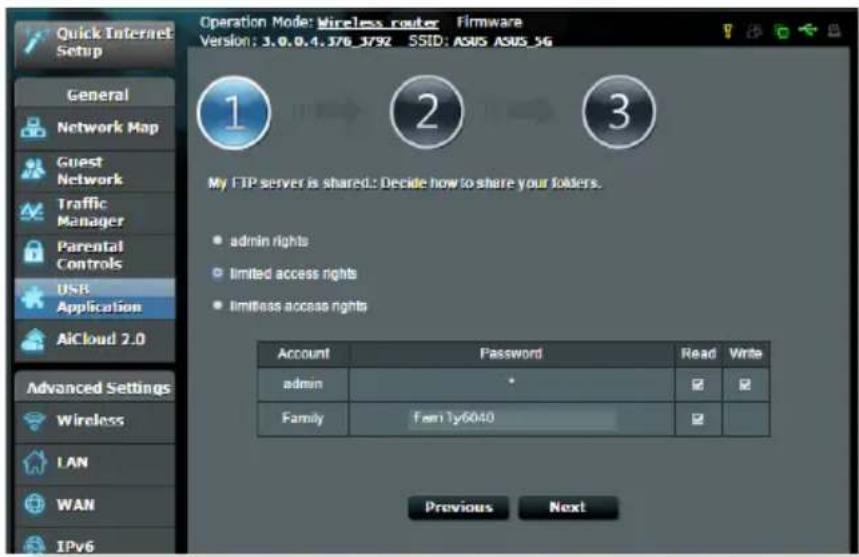The width and height of the screenshot is (859, 557).
Task: Open Guest Network settings
Action: [x=95, y=171]
